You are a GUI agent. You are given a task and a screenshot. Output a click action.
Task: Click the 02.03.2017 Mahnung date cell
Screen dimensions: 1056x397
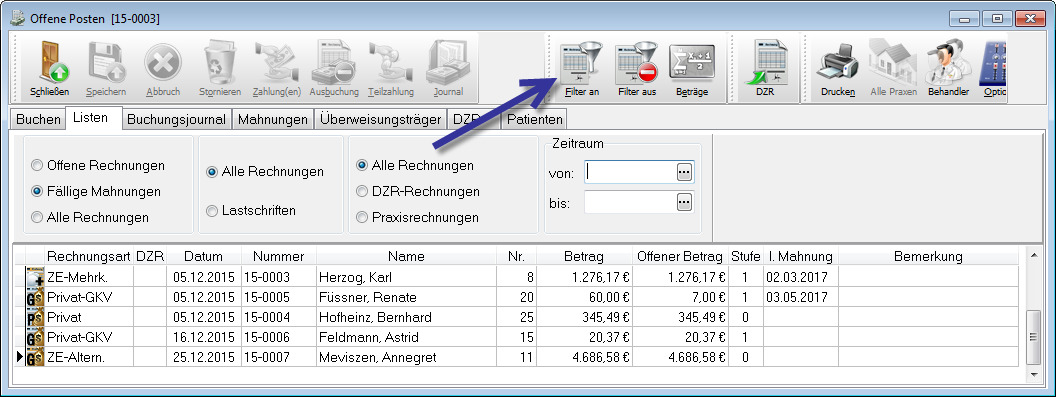[x=800, y=277]
